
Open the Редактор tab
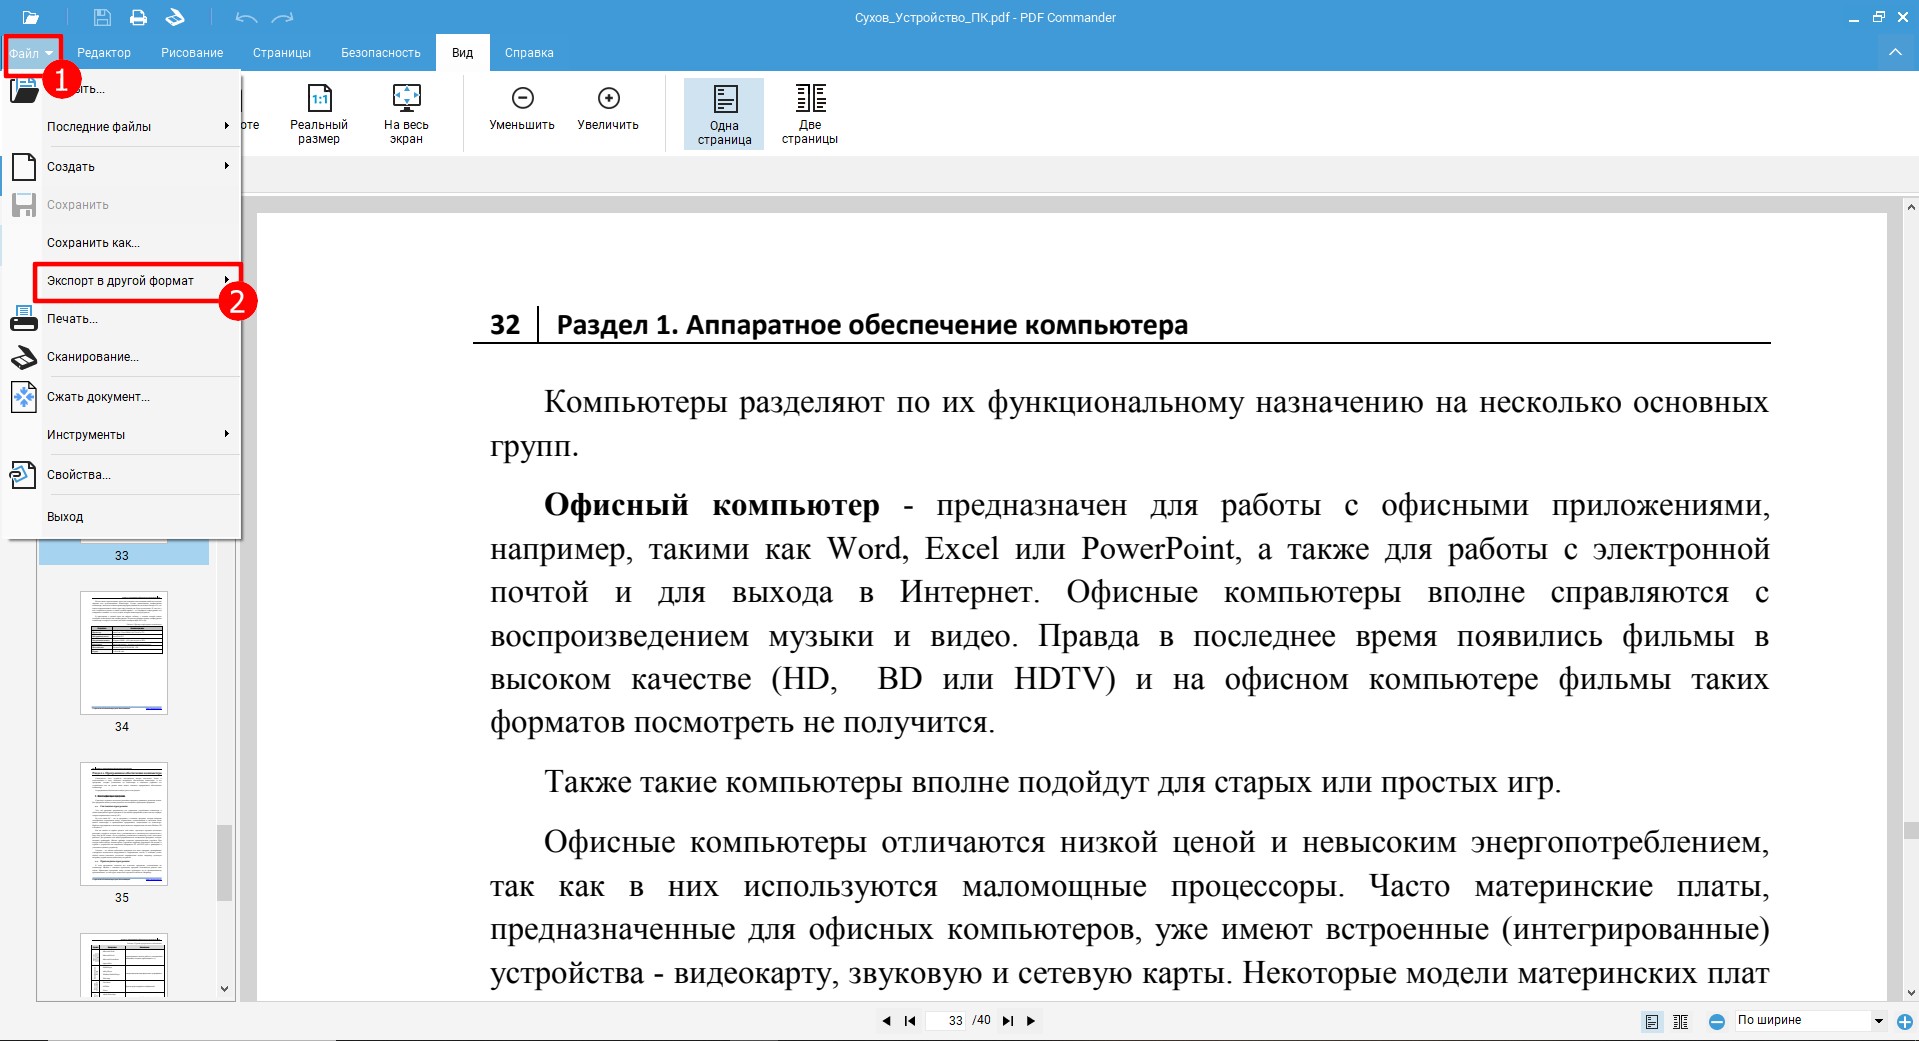tap(104, 53)
